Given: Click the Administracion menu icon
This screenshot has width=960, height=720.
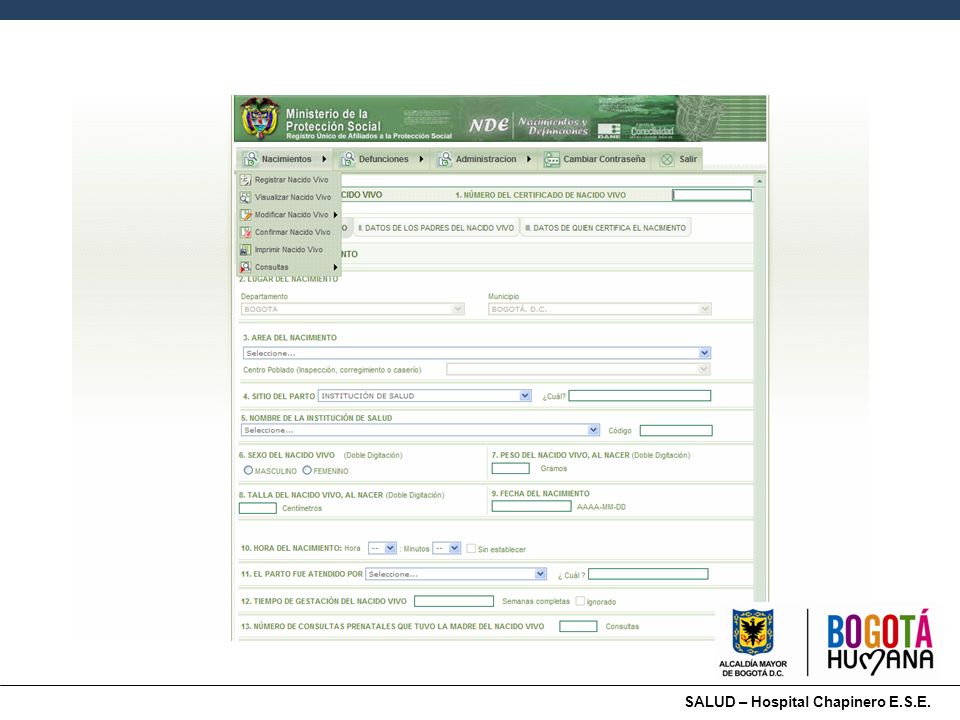Looking at the screenshot, I should pyautogui.click(x=444, y=159).
